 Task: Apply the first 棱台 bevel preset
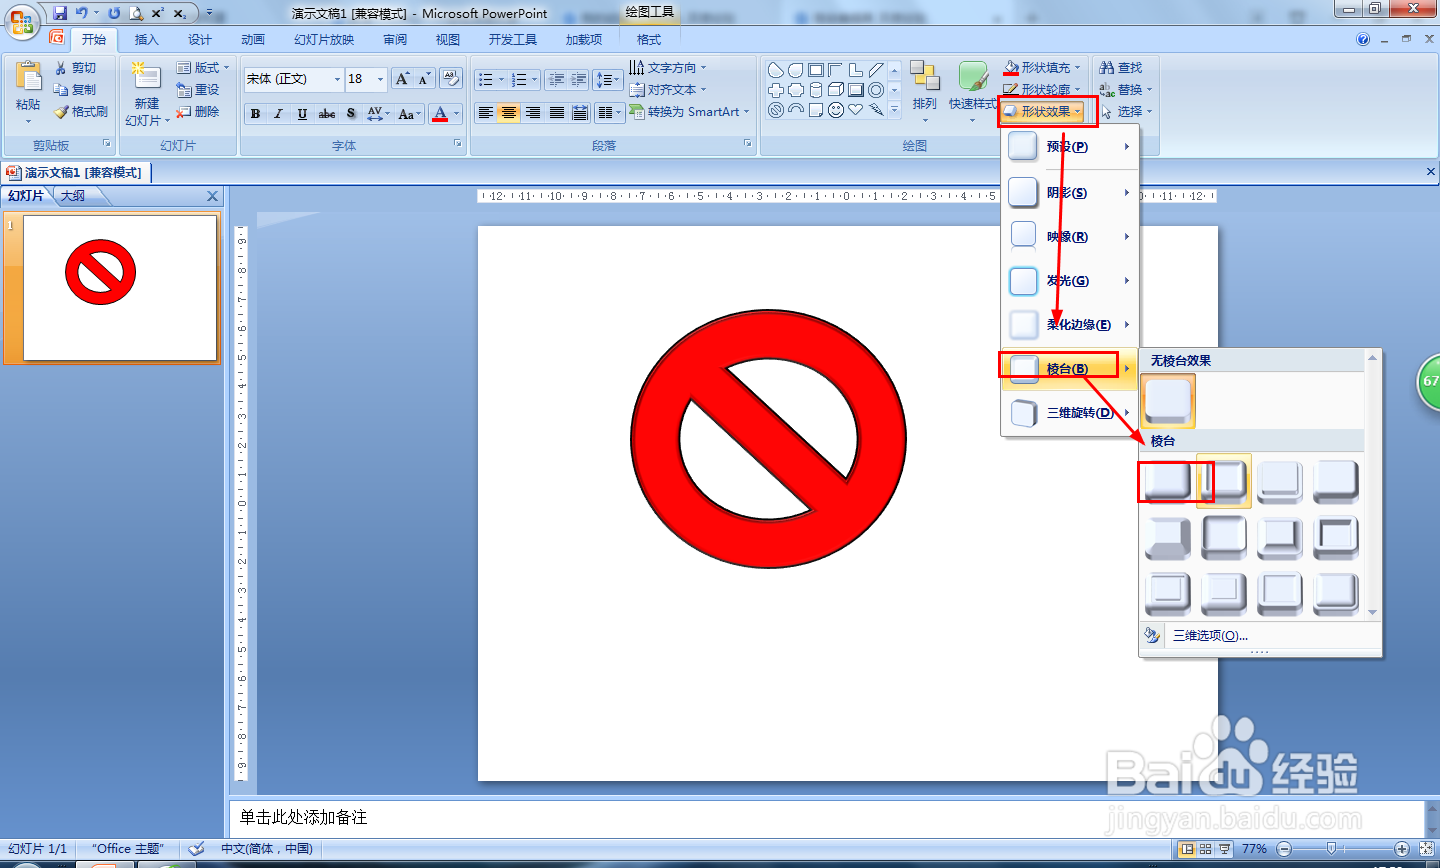pos(1168,480)
